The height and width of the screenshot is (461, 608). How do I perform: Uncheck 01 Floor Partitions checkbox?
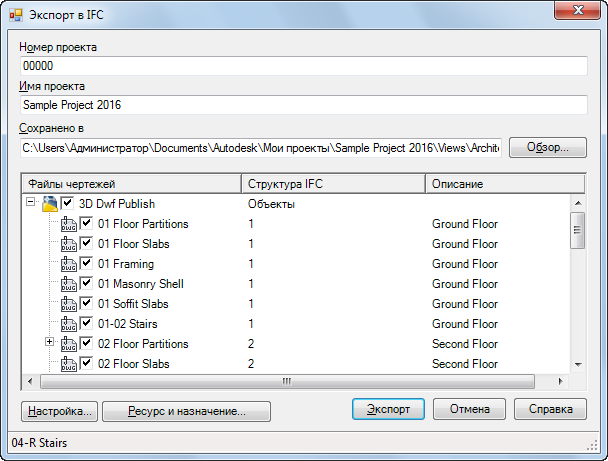click(86, 223)
